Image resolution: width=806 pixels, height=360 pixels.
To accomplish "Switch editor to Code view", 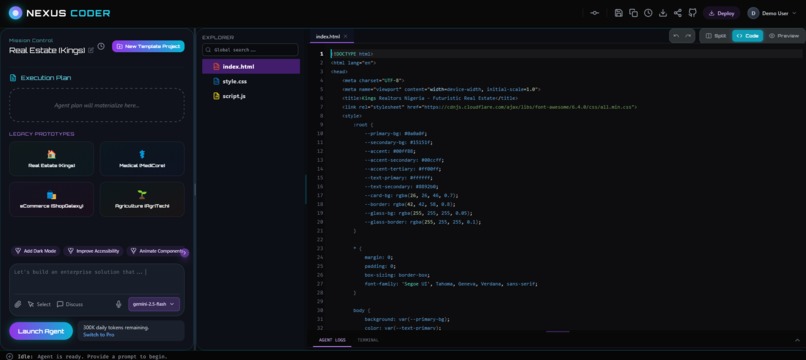I will (747, 36).
